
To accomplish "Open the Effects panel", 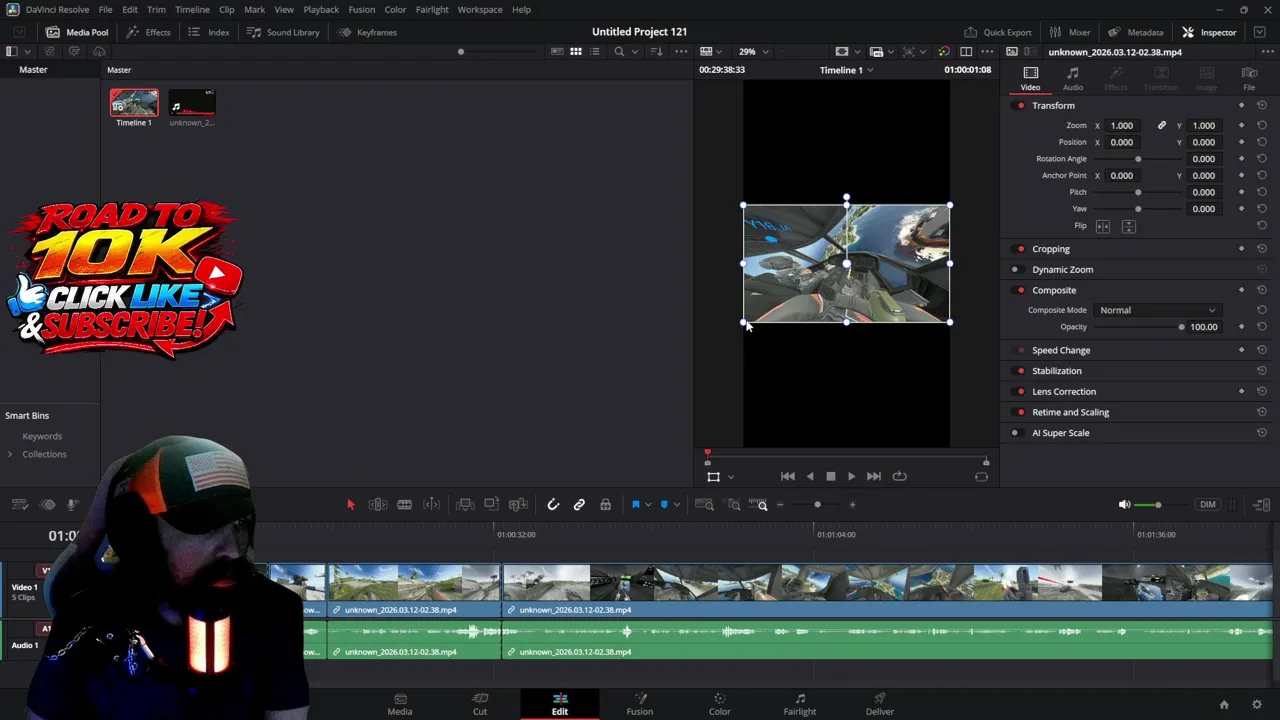I will click(x=148, y=32).
